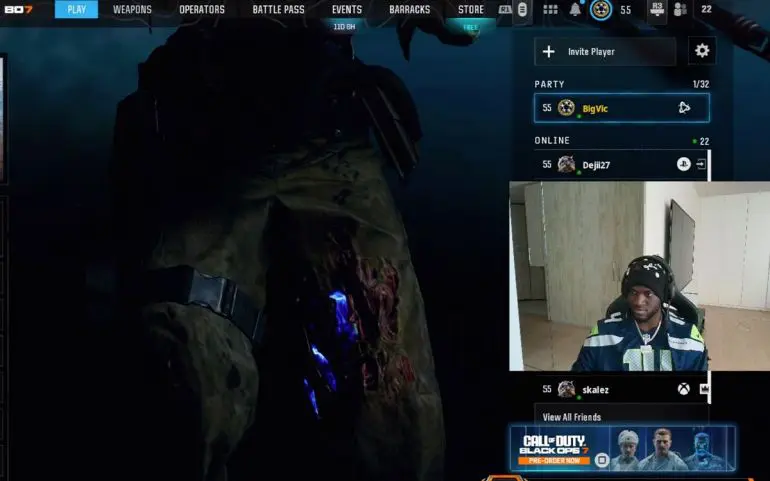Click the Invite Player button
This screenshot has height=481, width=770.
pyautogui.click(x=606, y=51)
